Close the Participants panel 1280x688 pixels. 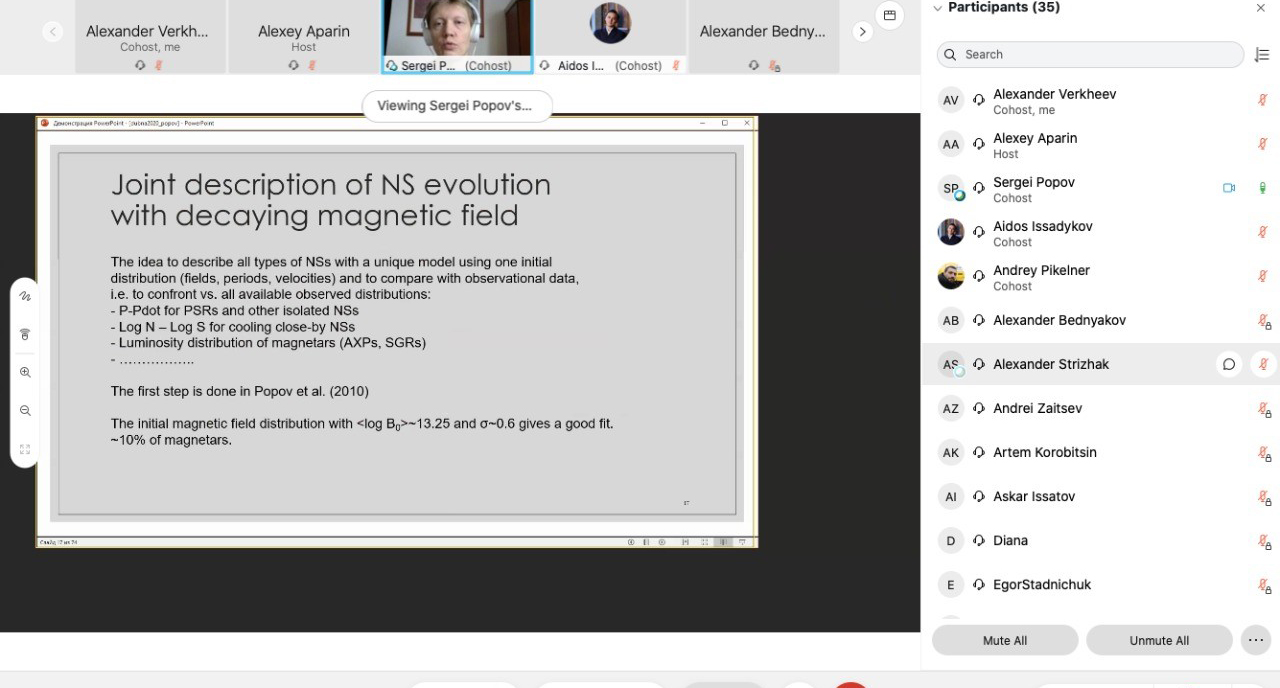[1260, 8]
